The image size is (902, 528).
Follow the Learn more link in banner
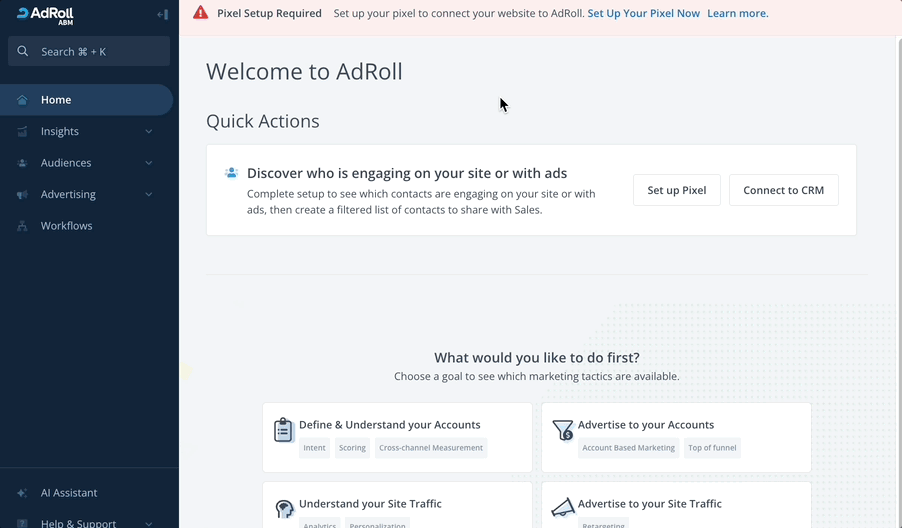tap(737, 14)
